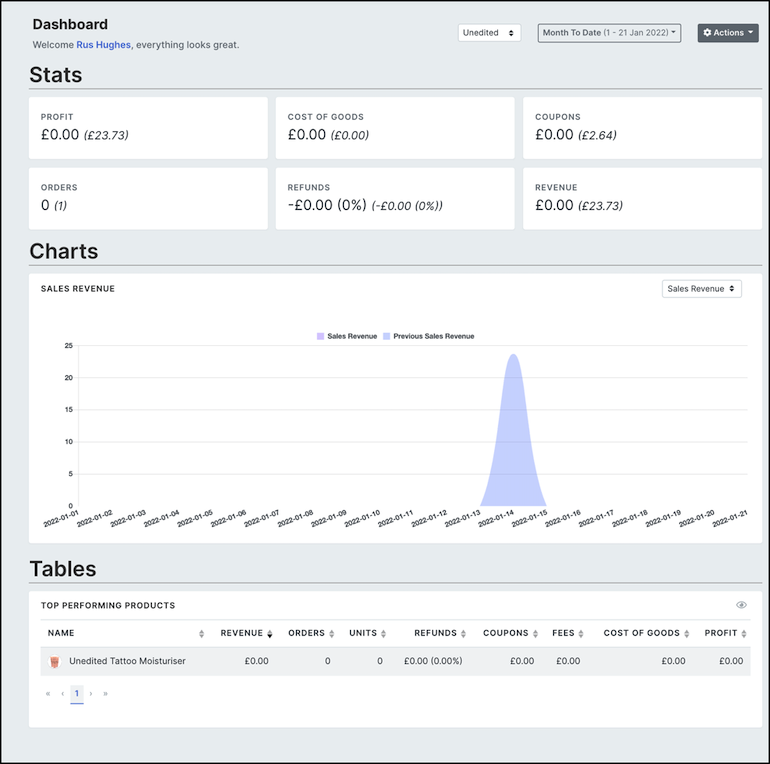Sort table by Profit column arrows

click(x=744, y=634)
